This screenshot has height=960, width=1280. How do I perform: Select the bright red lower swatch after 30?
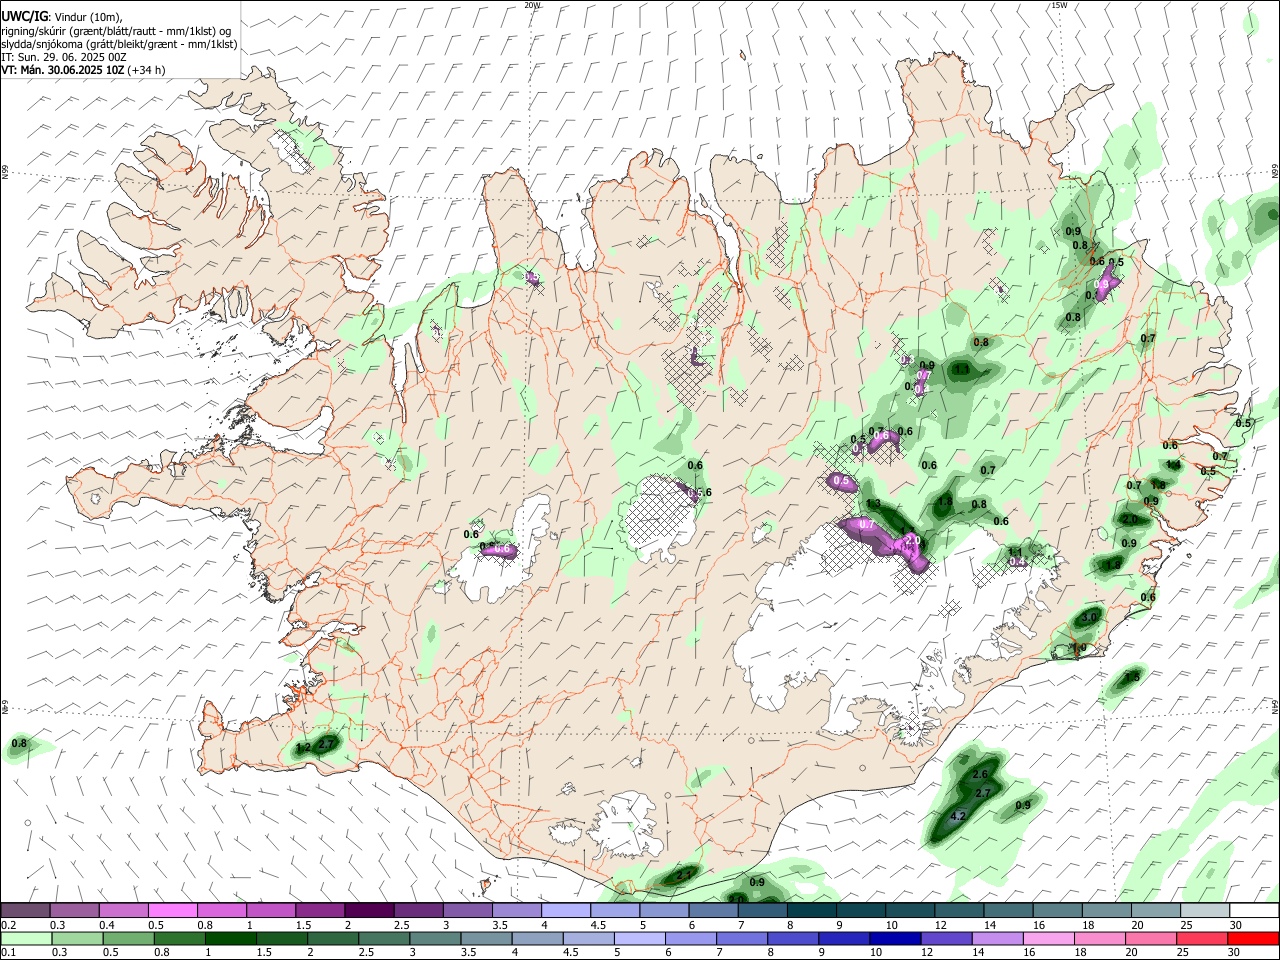tap(1252, 939)
